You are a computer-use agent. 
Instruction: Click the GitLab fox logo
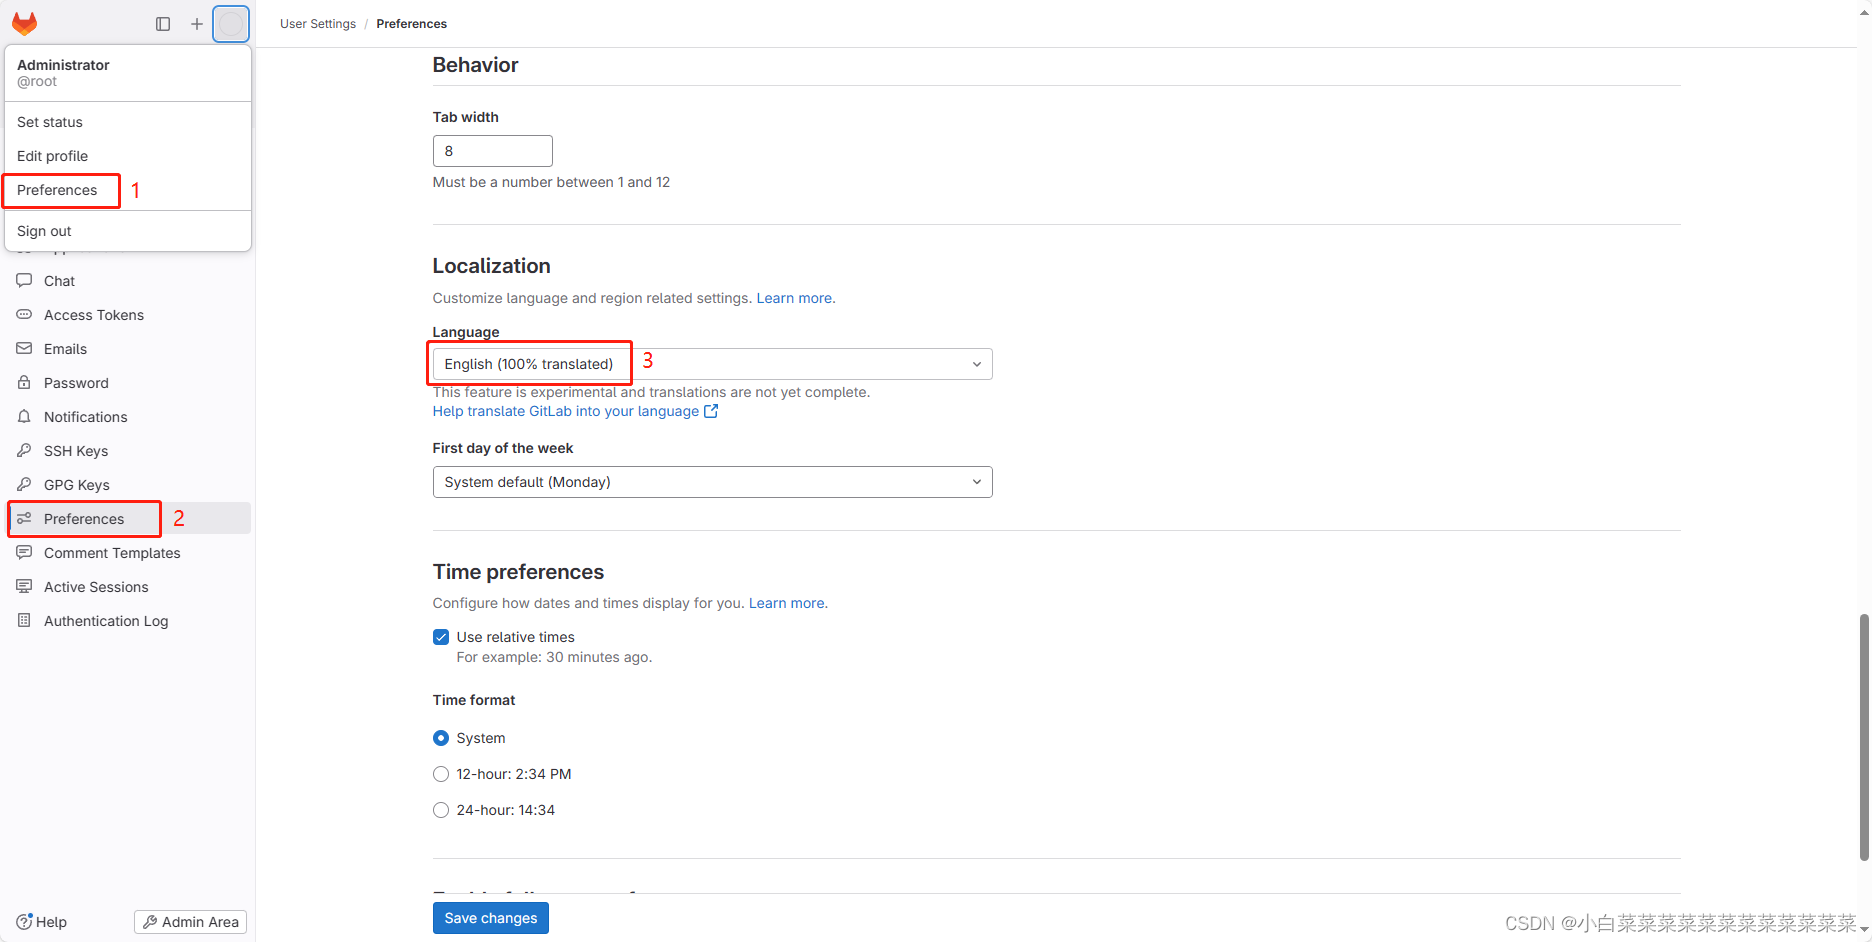pos(25,23)
